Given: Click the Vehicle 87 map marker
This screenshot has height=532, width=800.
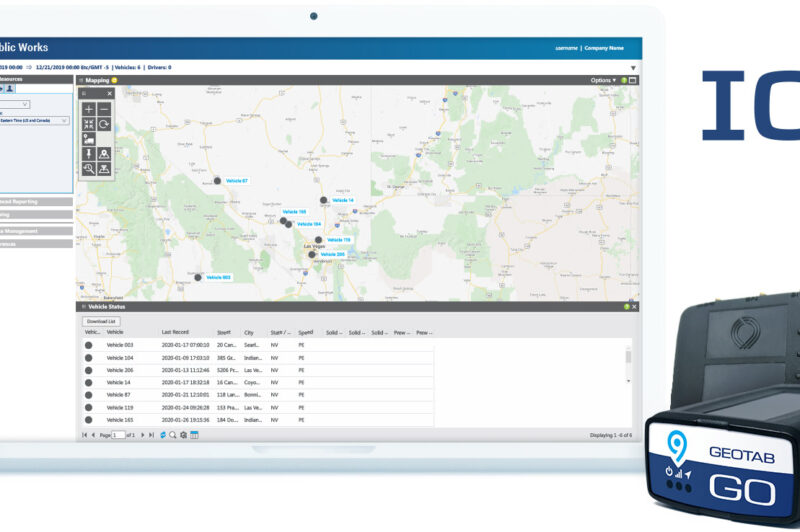Looking at the screenshot, I should point(217,181).
